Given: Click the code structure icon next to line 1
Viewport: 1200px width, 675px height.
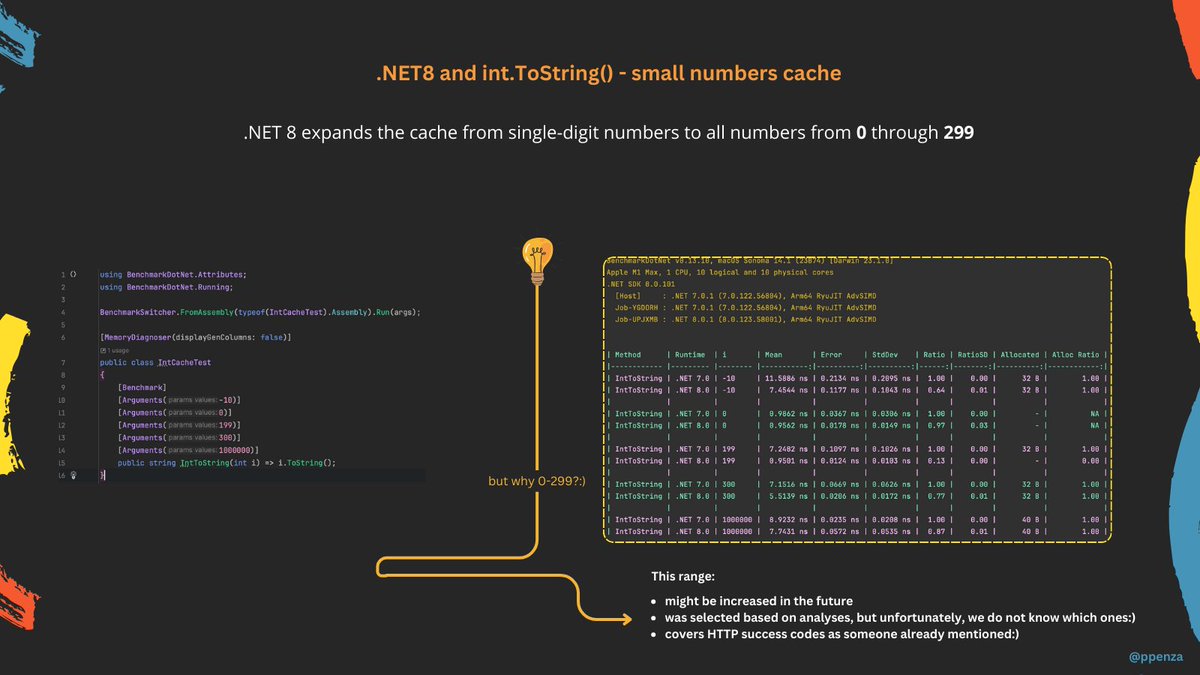Looking at the screenshot, I should tap(73, 275).
